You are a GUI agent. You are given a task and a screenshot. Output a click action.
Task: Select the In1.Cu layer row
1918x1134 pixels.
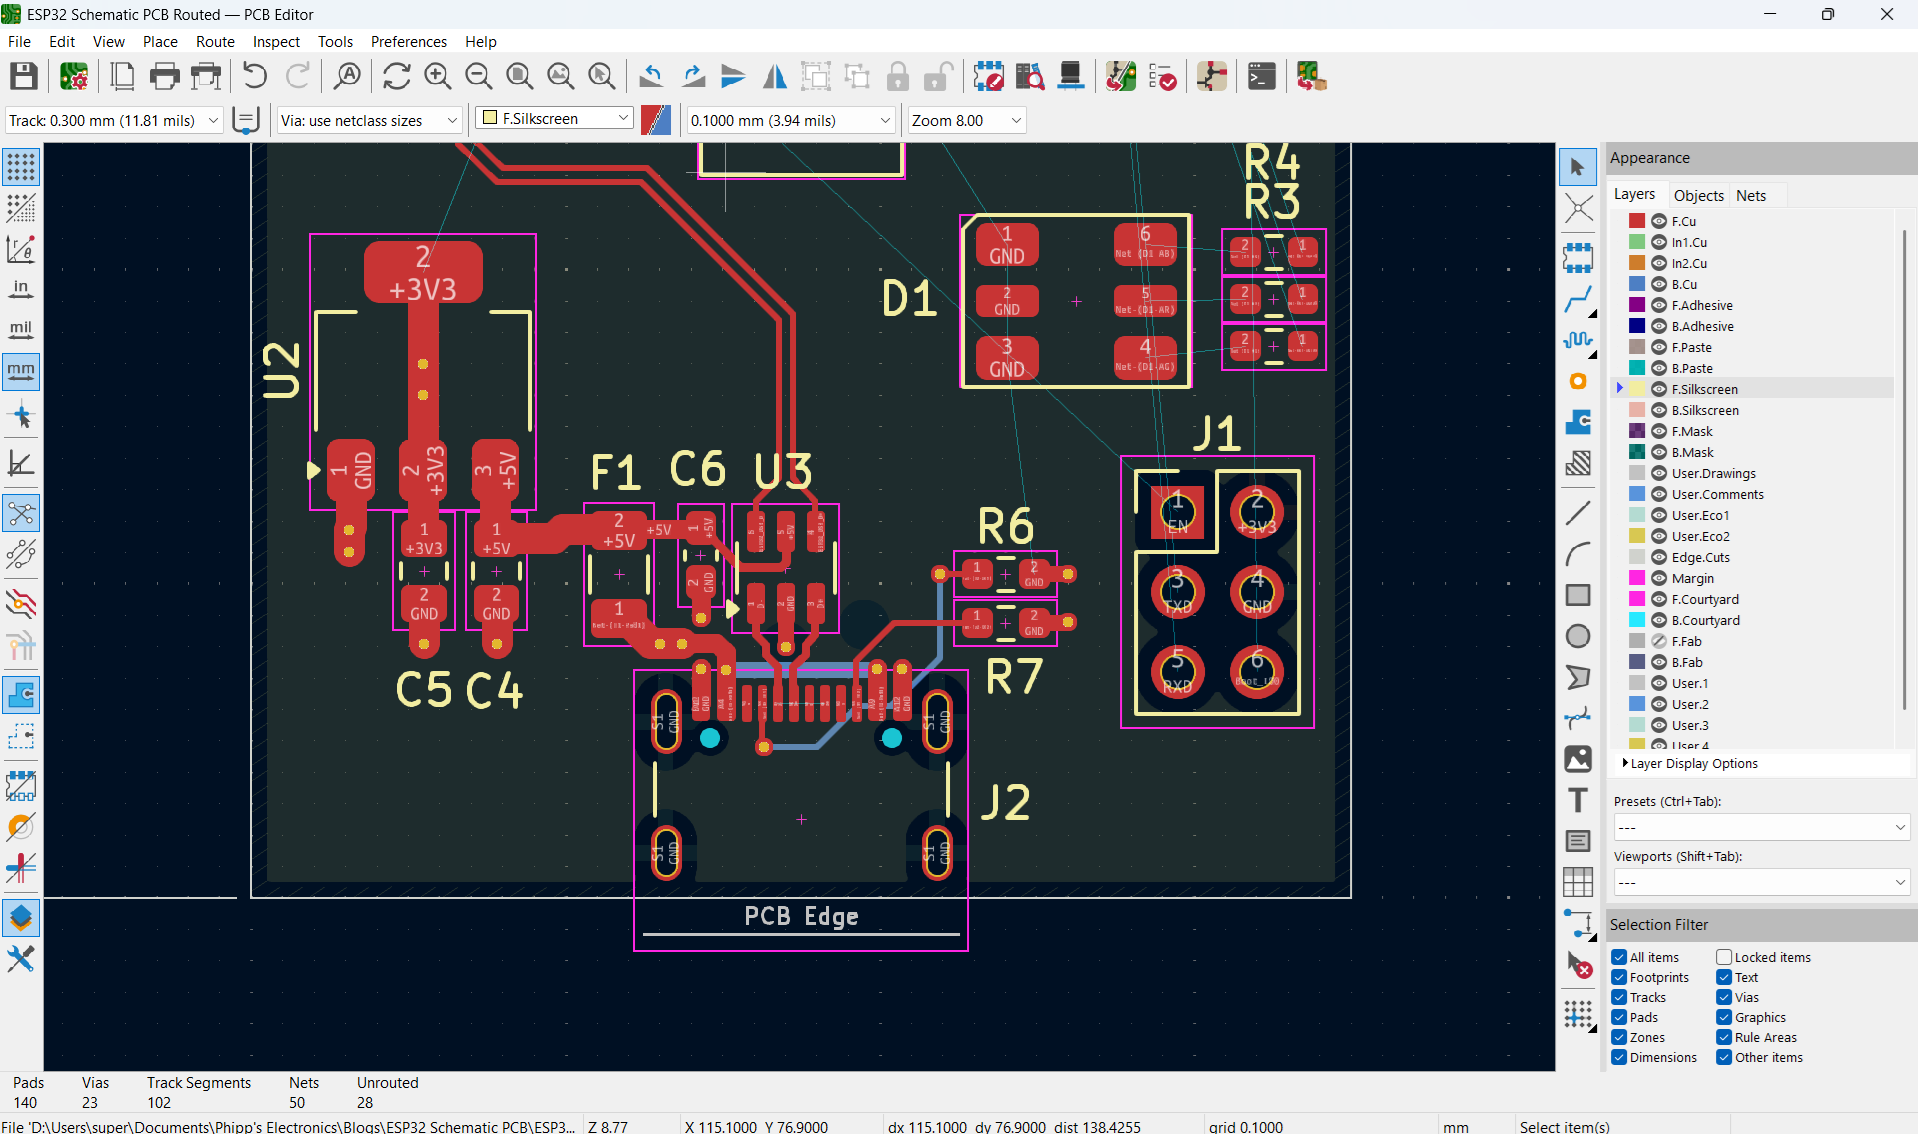pos(1755,242)
